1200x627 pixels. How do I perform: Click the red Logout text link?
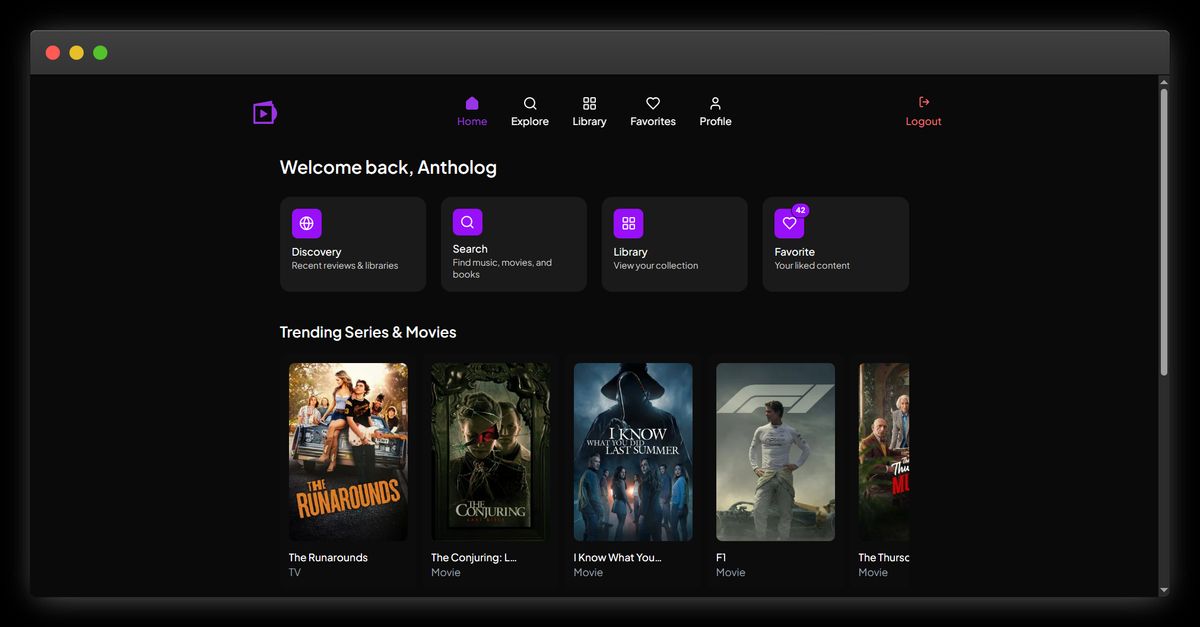click(924, 122)
